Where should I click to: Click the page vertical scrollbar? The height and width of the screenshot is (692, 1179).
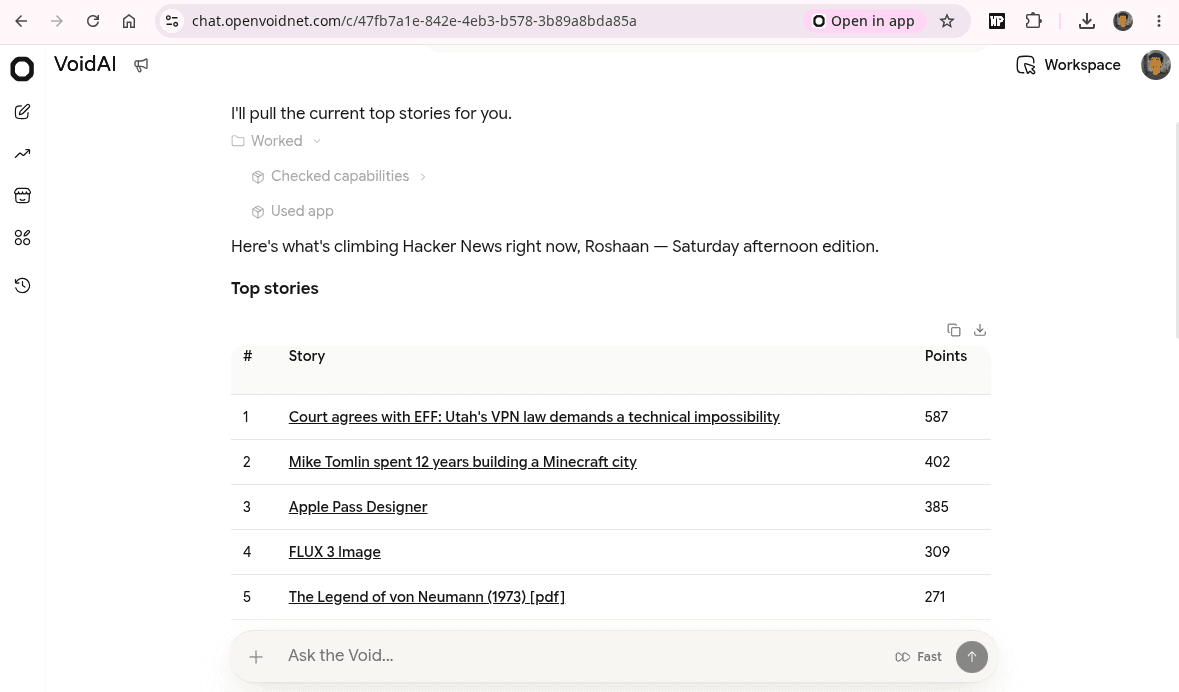(x=1176, y=229)
